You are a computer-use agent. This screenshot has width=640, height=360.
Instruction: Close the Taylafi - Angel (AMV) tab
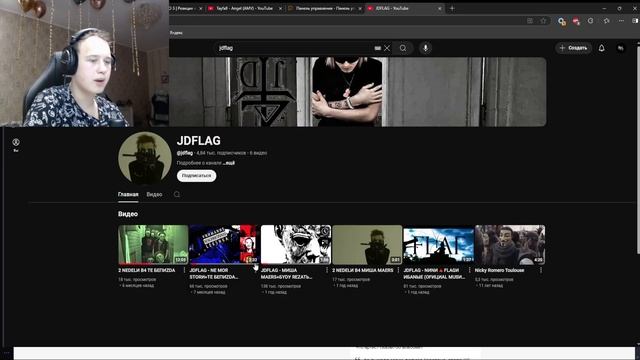pyautogui.click(x=280, y=8)
